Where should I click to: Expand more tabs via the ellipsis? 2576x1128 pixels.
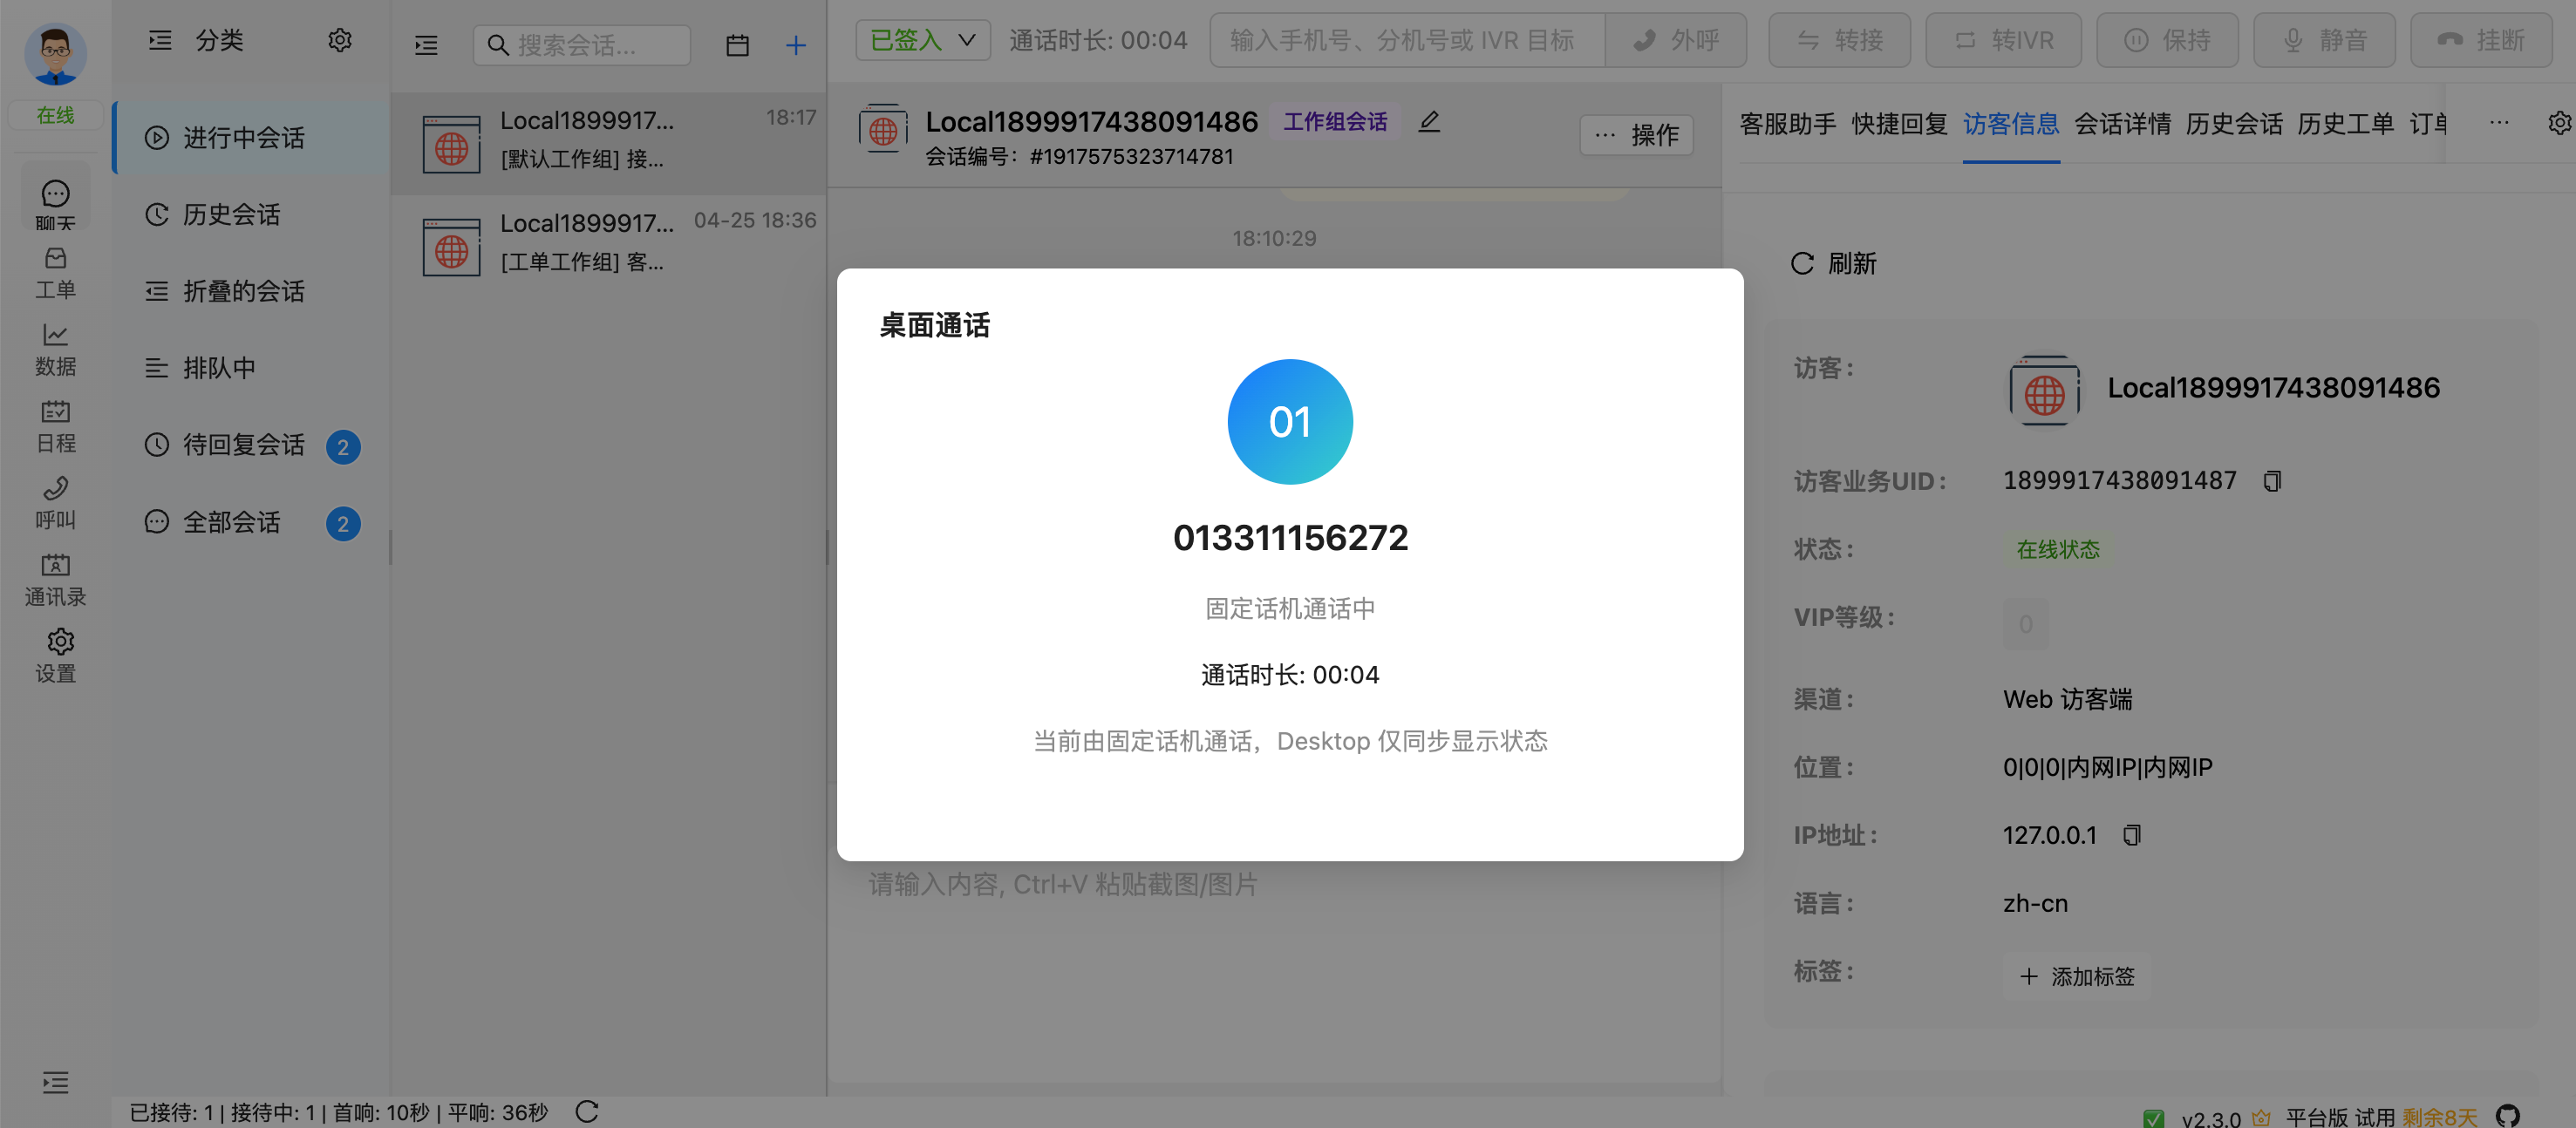pos(2499,123)
